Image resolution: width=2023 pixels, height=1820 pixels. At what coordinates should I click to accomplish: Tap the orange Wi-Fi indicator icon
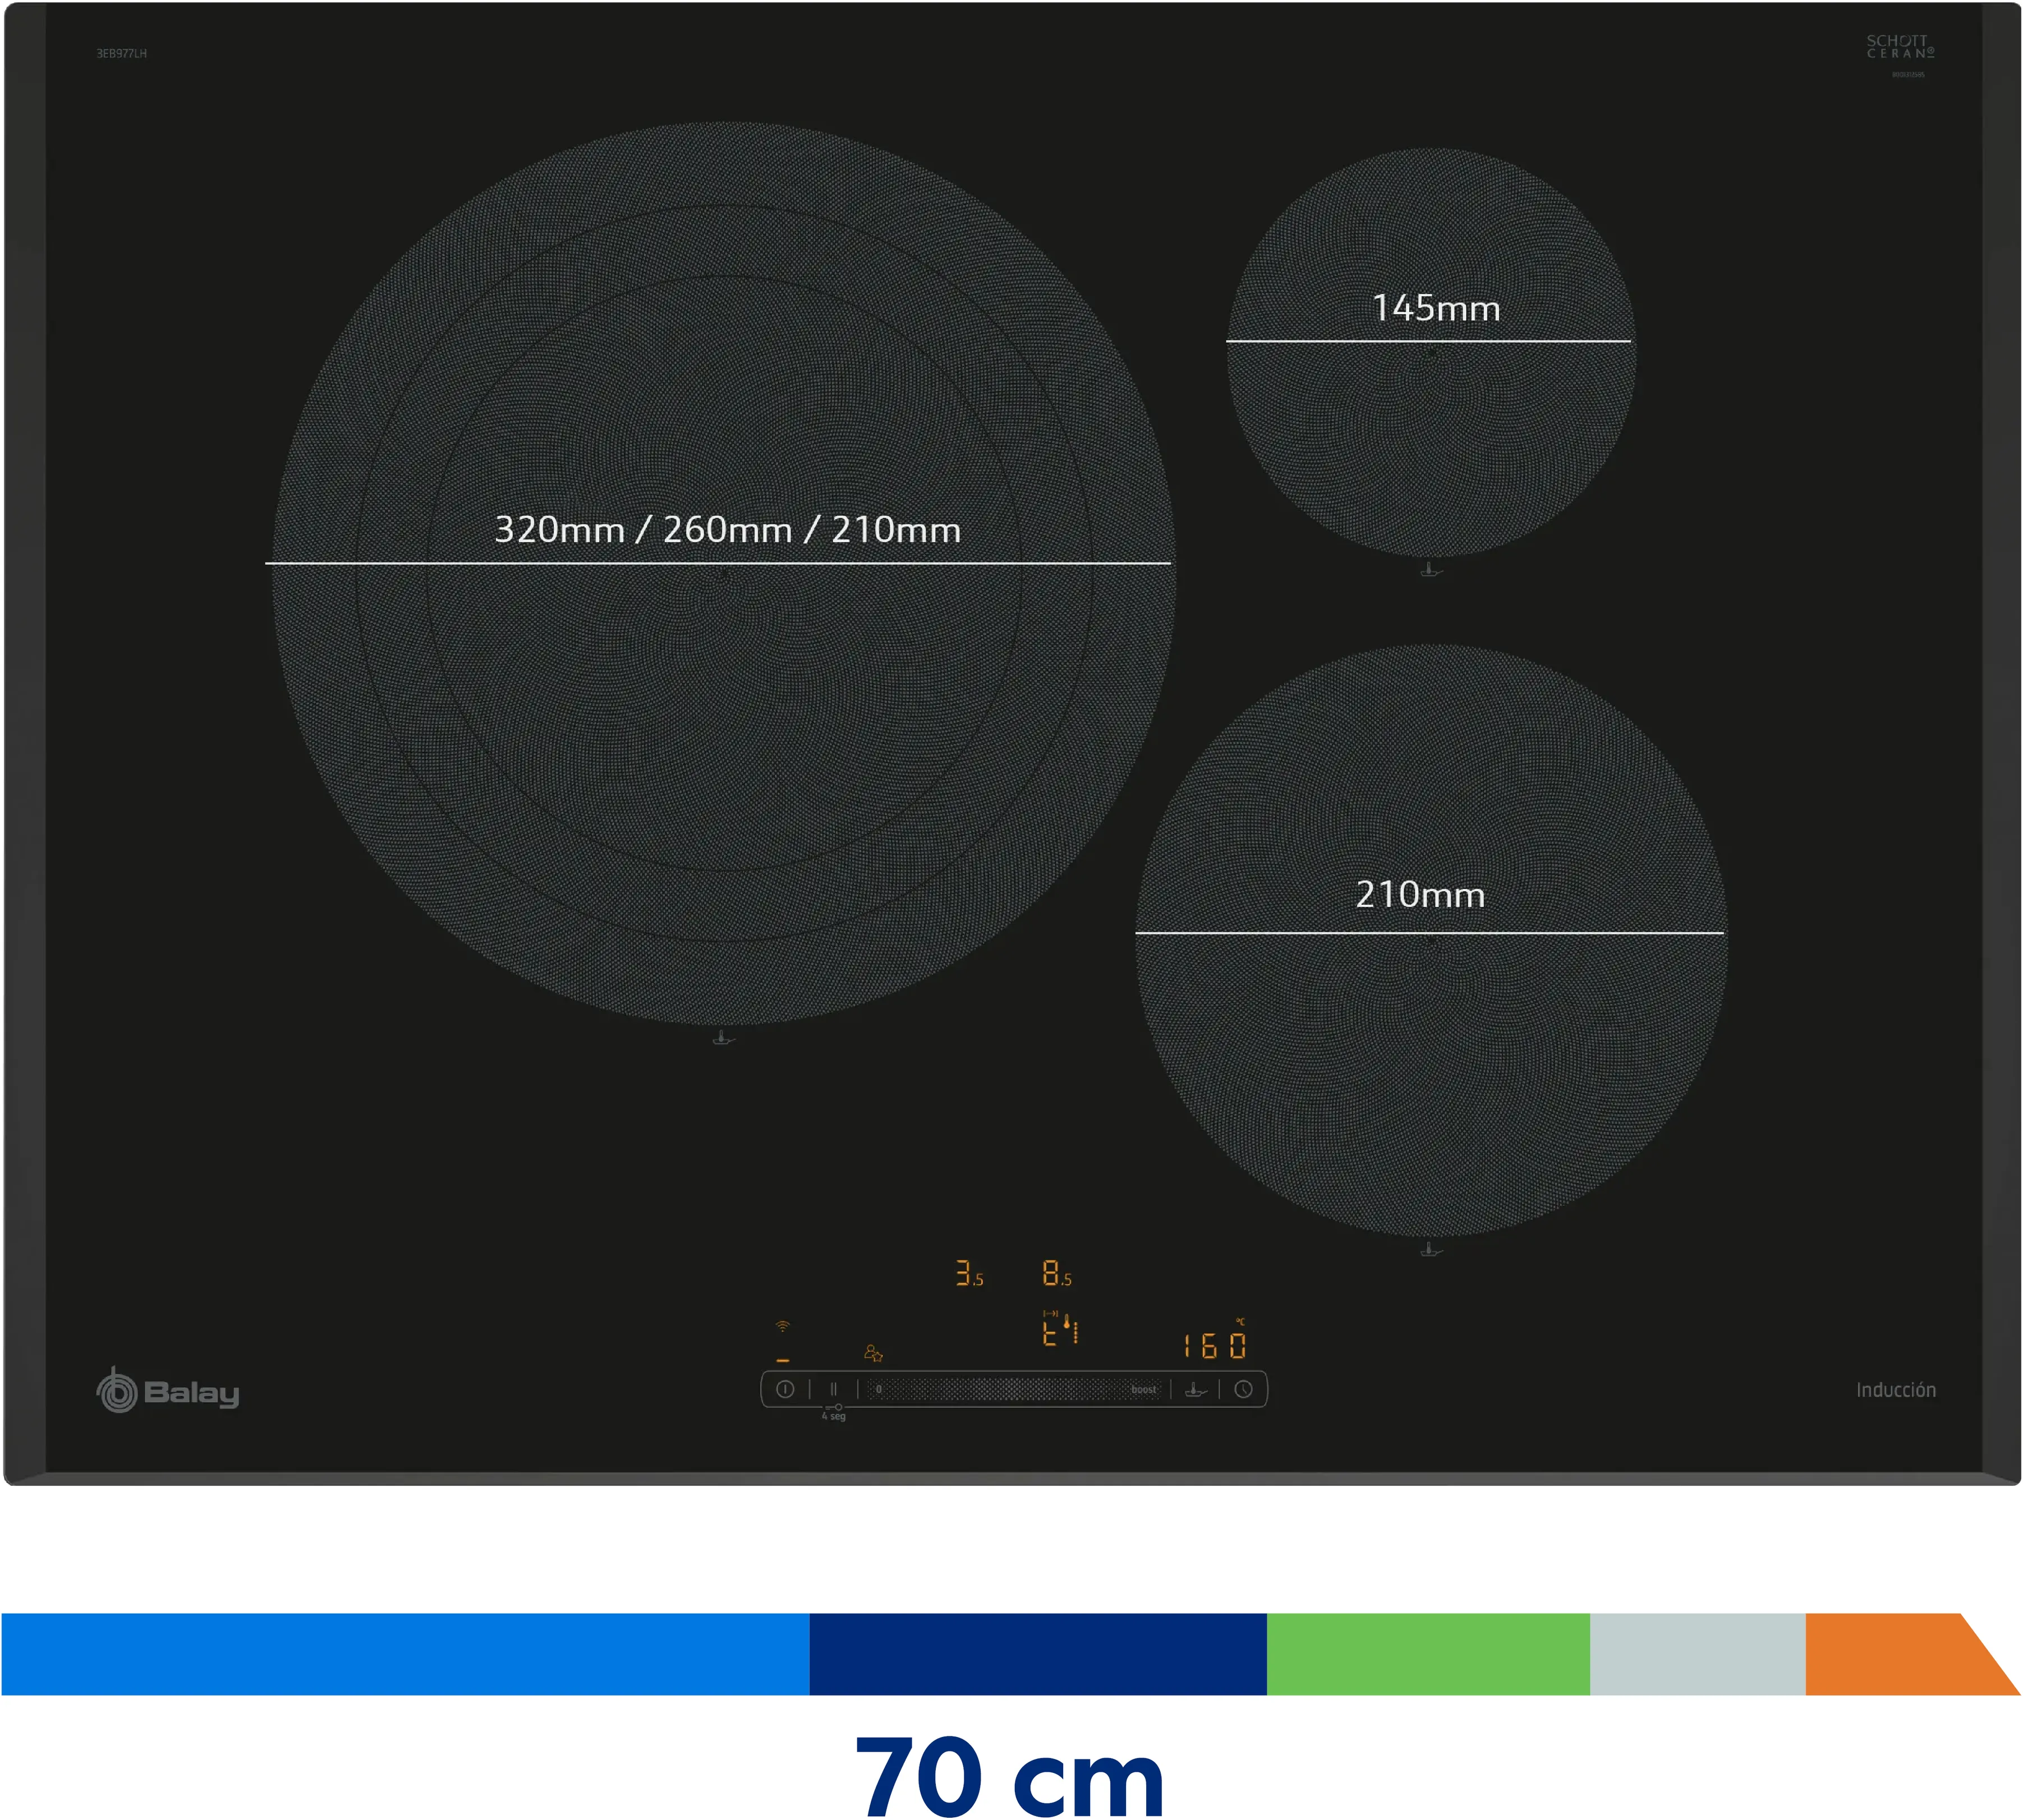pyautogui.click(x=783, y=1326)
